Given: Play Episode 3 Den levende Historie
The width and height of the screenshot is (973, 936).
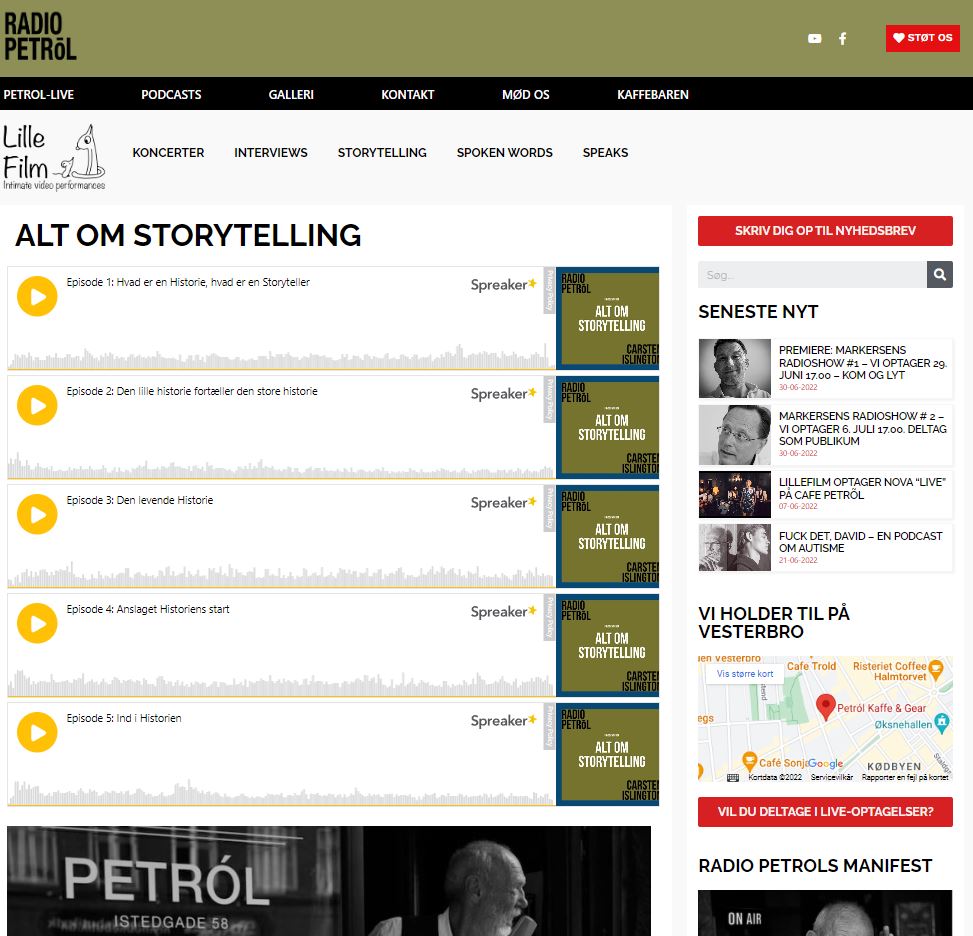Looking at the screenshot, I should (x=37, y=514).
